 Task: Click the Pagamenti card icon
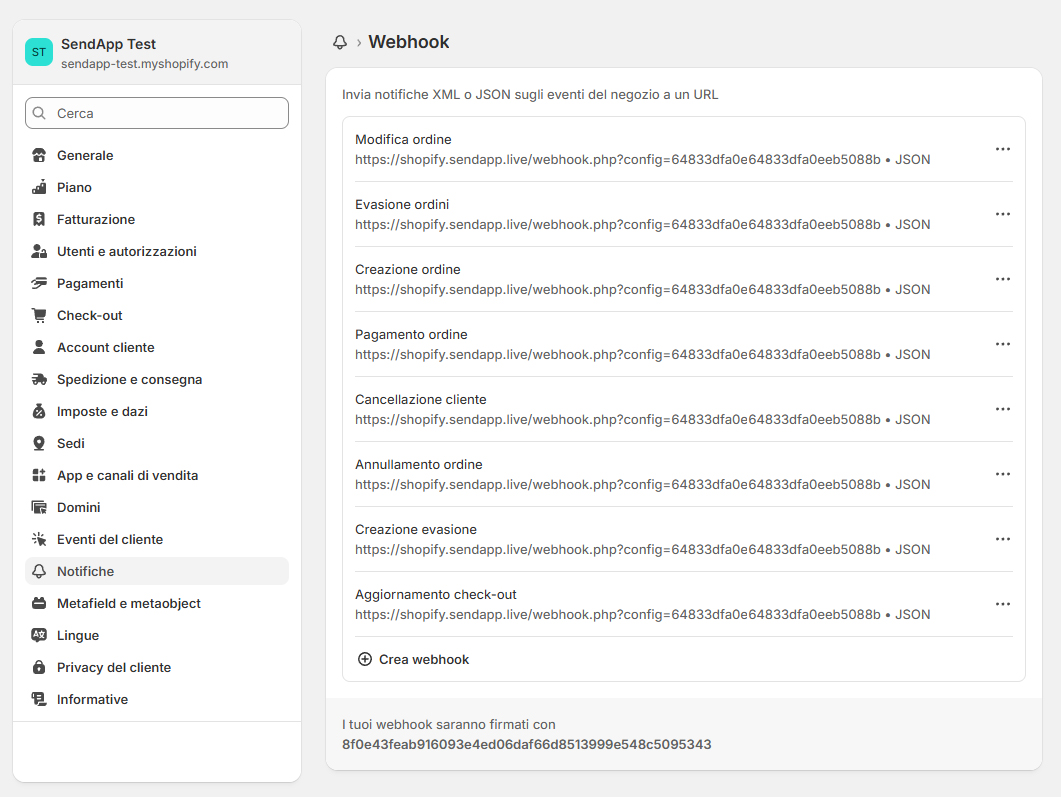pyautogui.click(x=39, y=283)
